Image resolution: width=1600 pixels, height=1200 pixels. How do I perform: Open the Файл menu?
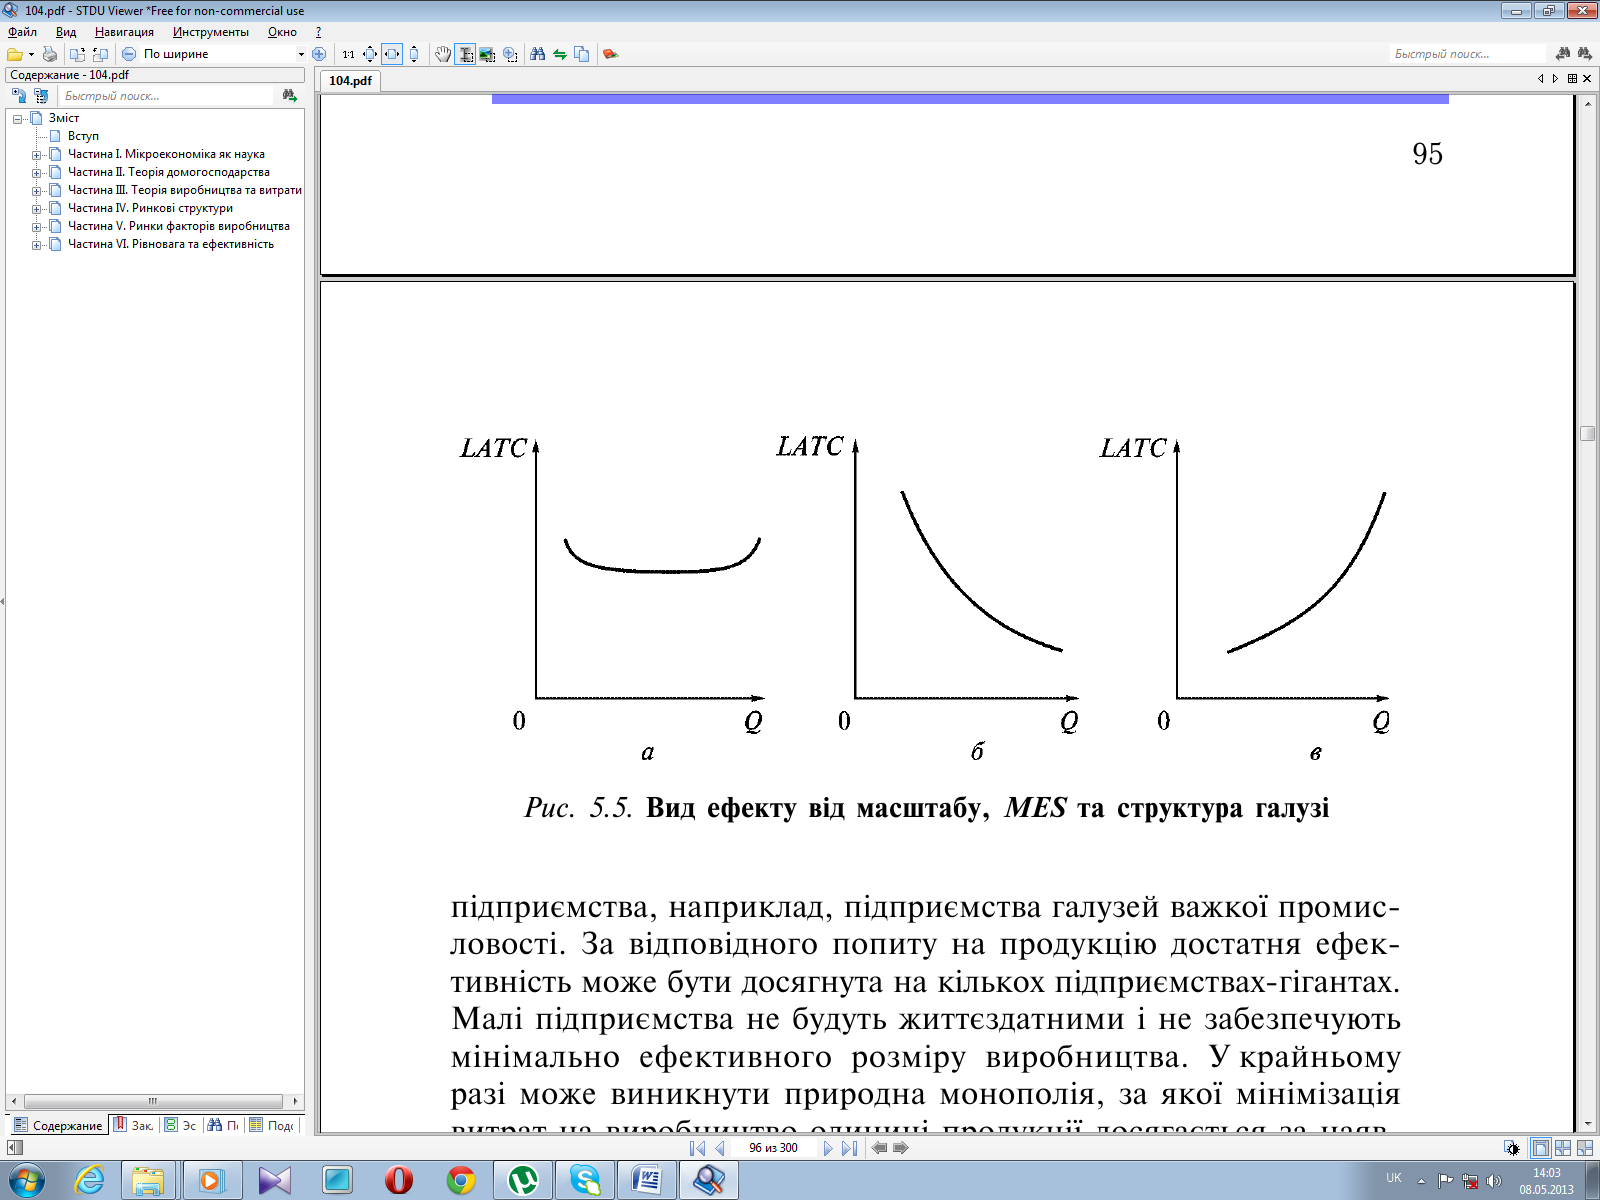tap(22, 32)
